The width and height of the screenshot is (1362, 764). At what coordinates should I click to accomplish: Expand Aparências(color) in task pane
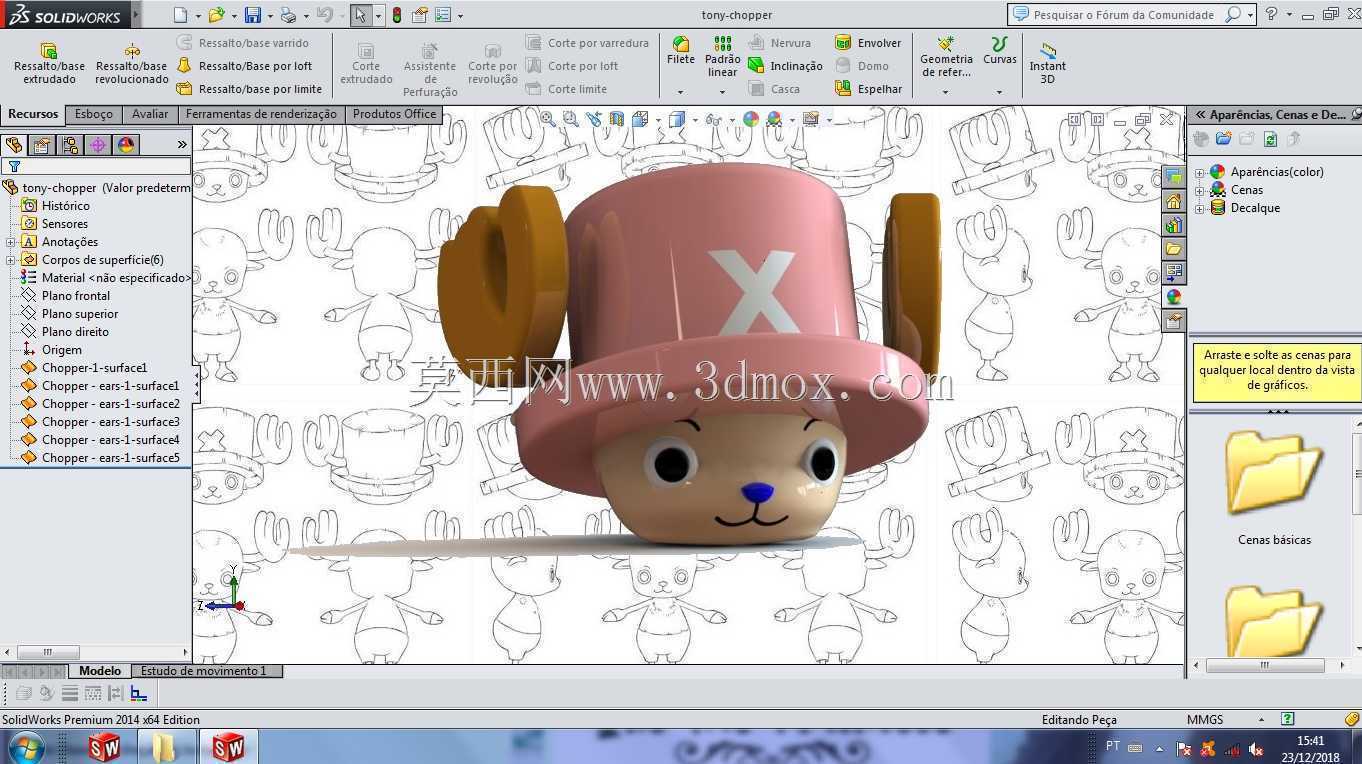(x=1200, y=172)
